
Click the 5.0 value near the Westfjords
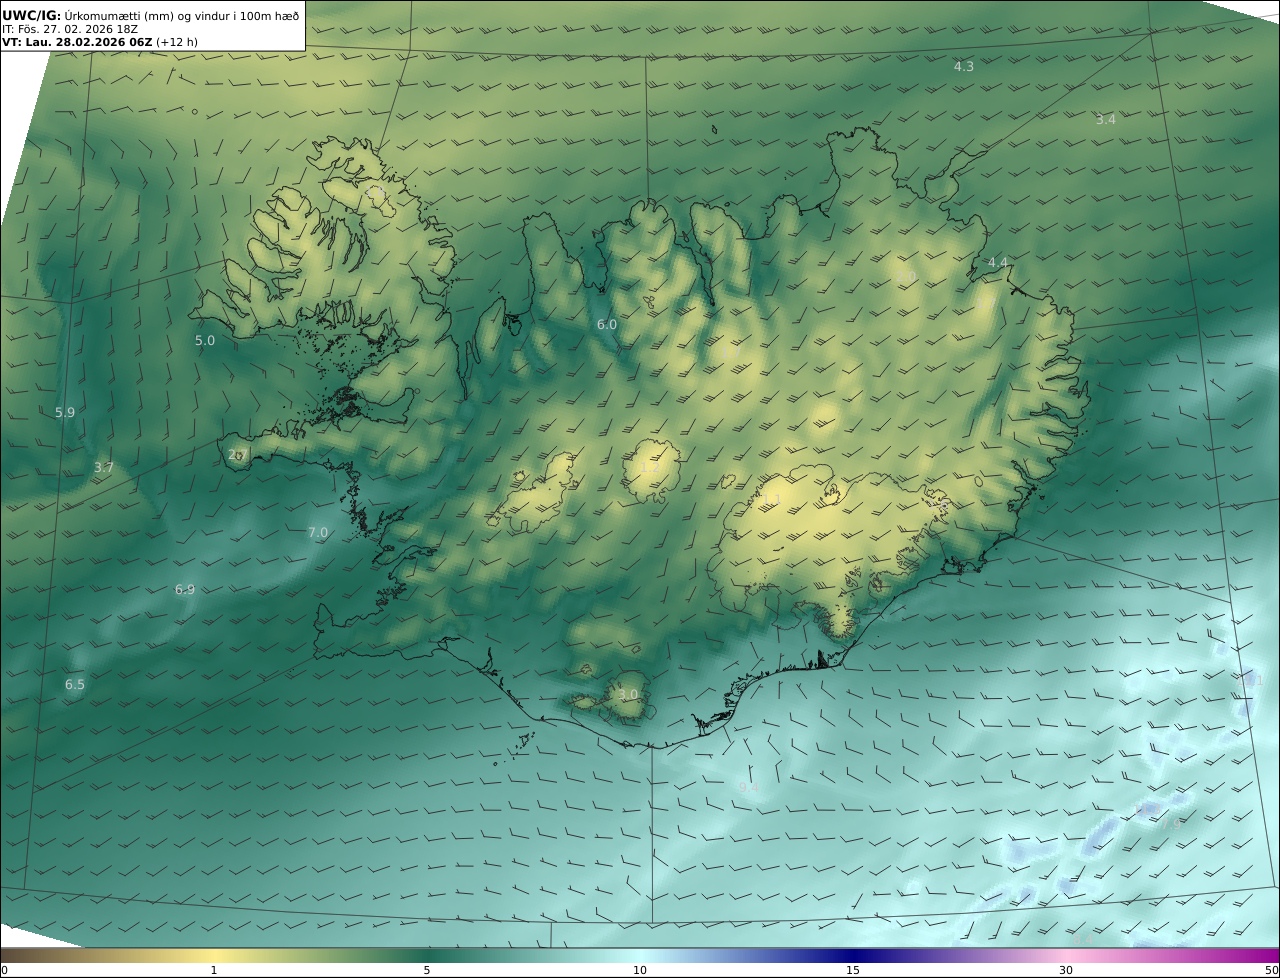204,340
